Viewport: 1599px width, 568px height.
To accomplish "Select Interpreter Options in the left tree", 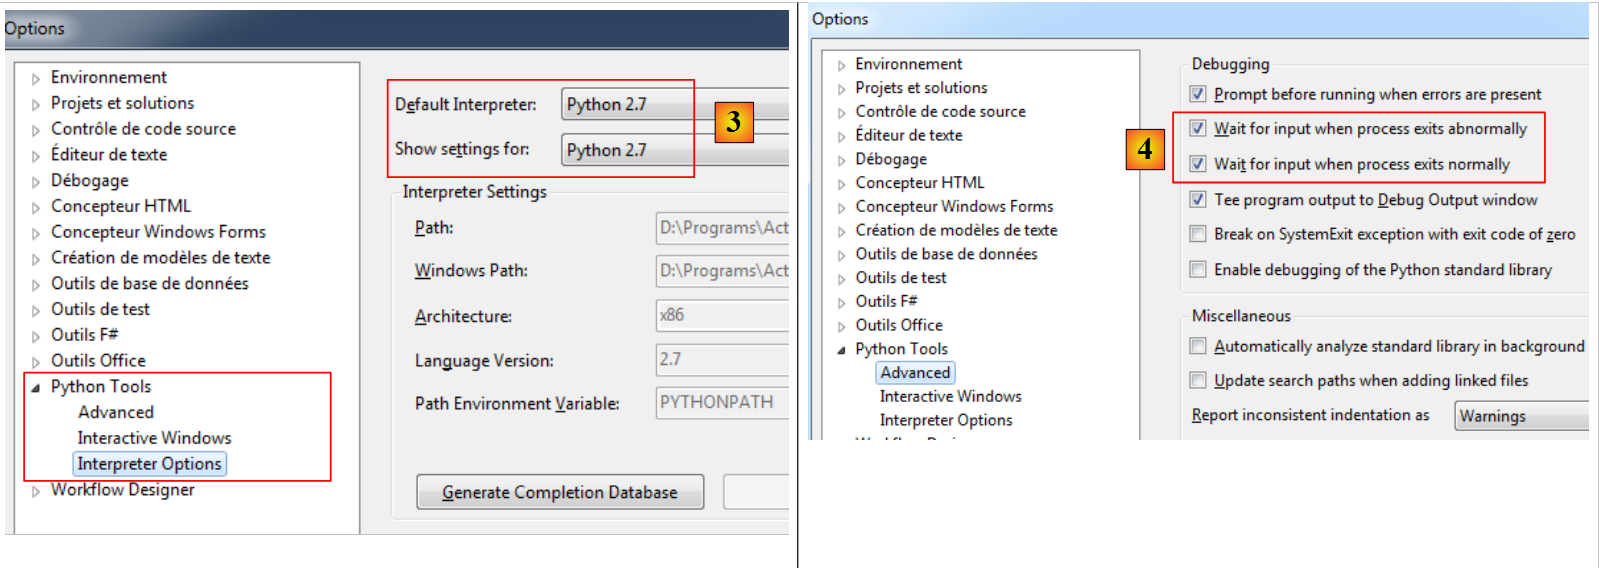I will click(149, 464).
